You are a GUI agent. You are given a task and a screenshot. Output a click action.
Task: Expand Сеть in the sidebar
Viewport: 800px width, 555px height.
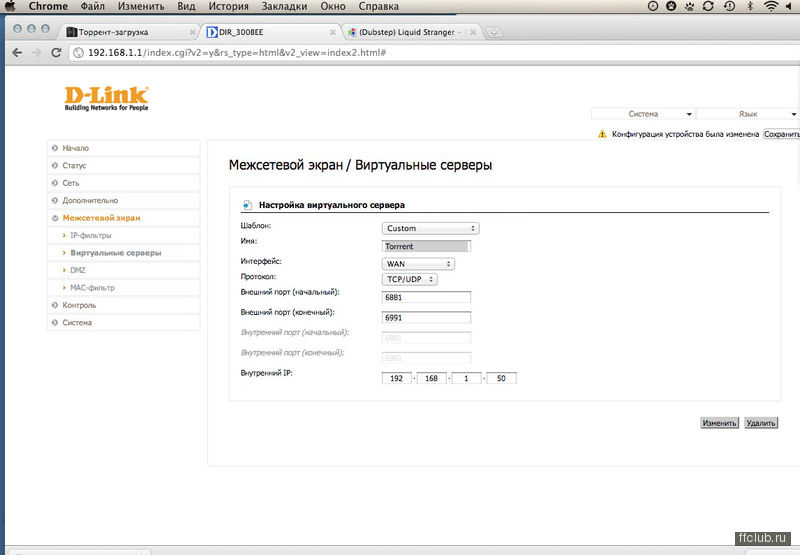[x=123, y=183]
